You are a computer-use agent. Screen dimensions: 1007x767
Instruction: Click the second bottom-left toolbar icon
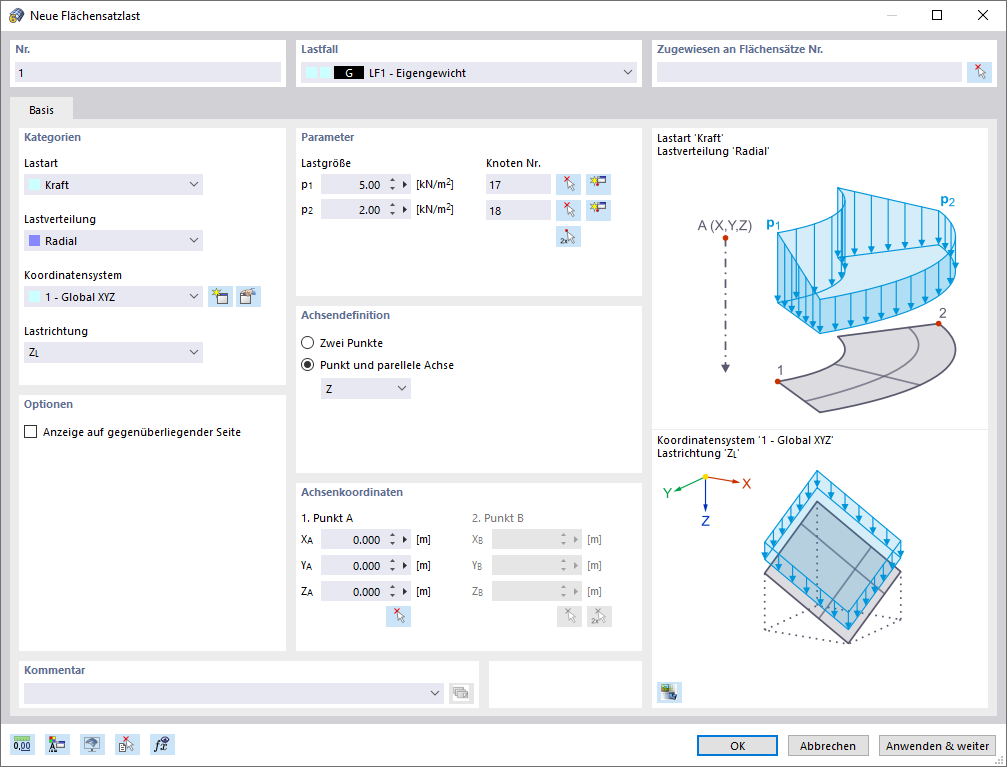point(57,745)
